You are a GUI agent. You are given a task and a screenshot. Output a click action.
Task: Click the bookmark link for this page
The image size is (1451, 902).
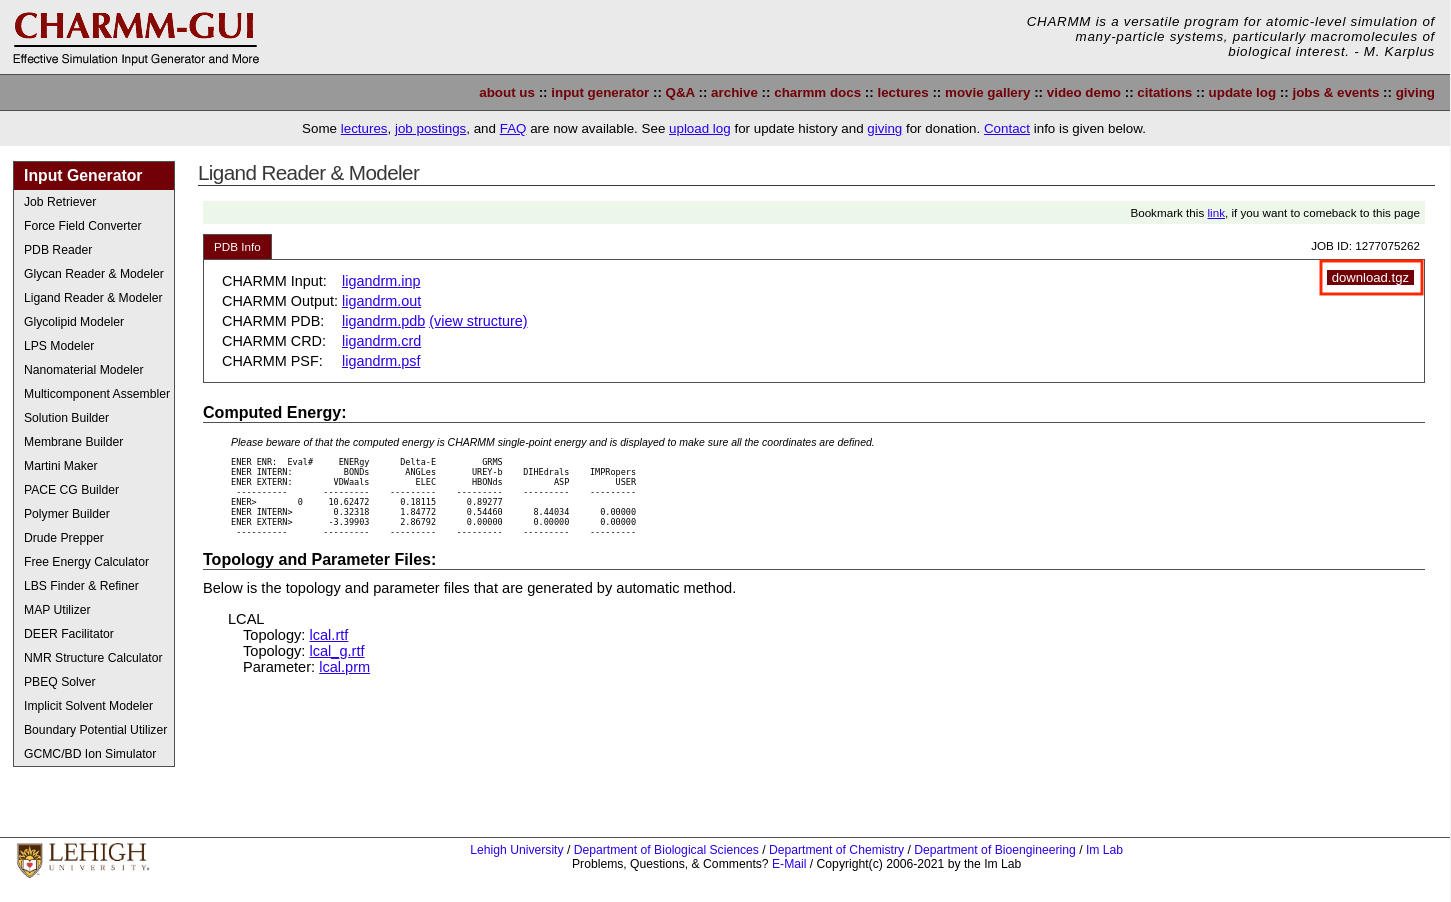[1216, 213]
